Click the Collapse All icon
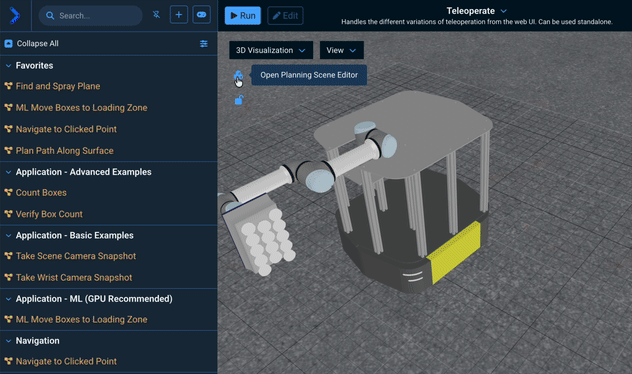 8,44
